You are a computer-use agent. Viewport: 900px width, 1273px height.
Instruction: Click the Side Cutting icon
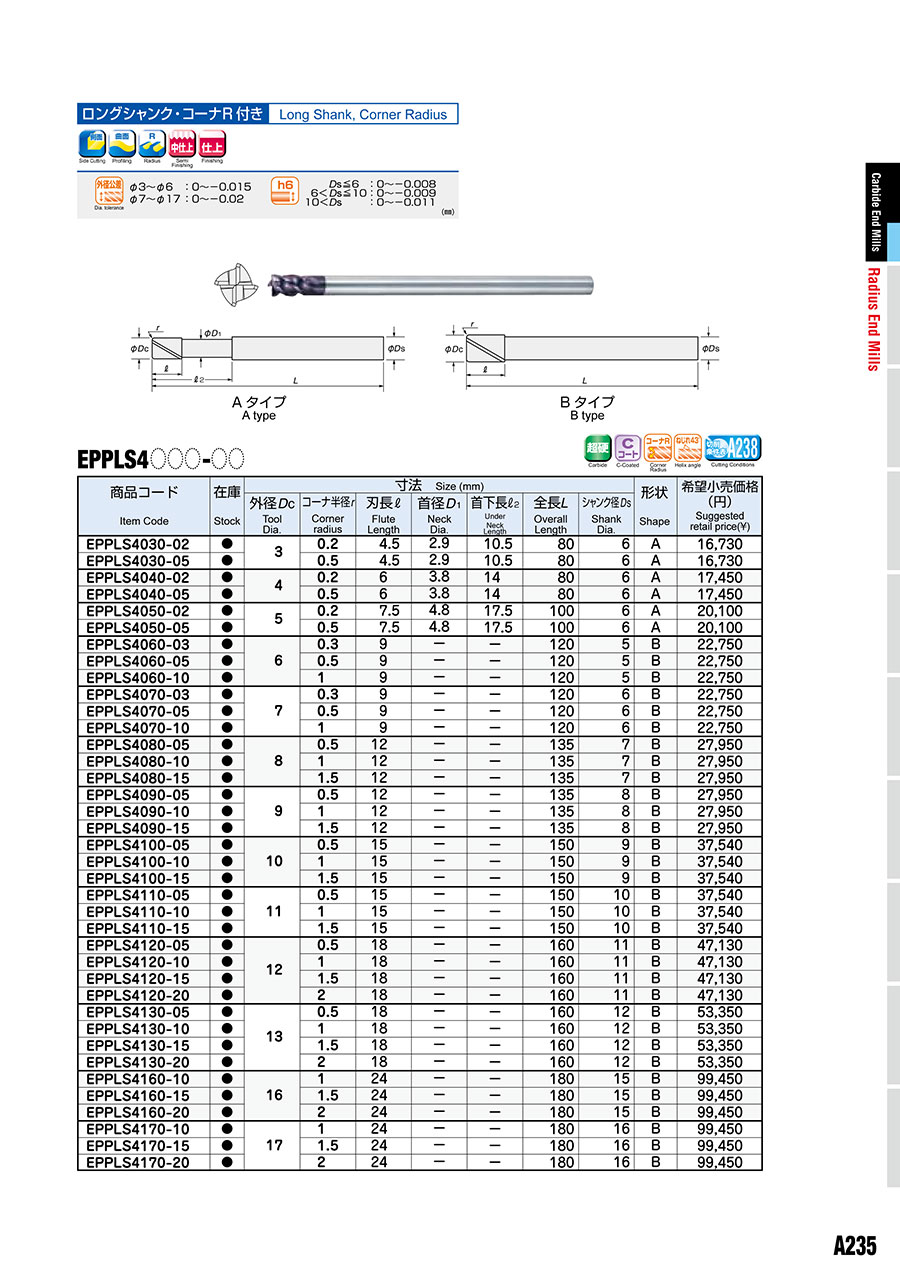pos(91,143)
